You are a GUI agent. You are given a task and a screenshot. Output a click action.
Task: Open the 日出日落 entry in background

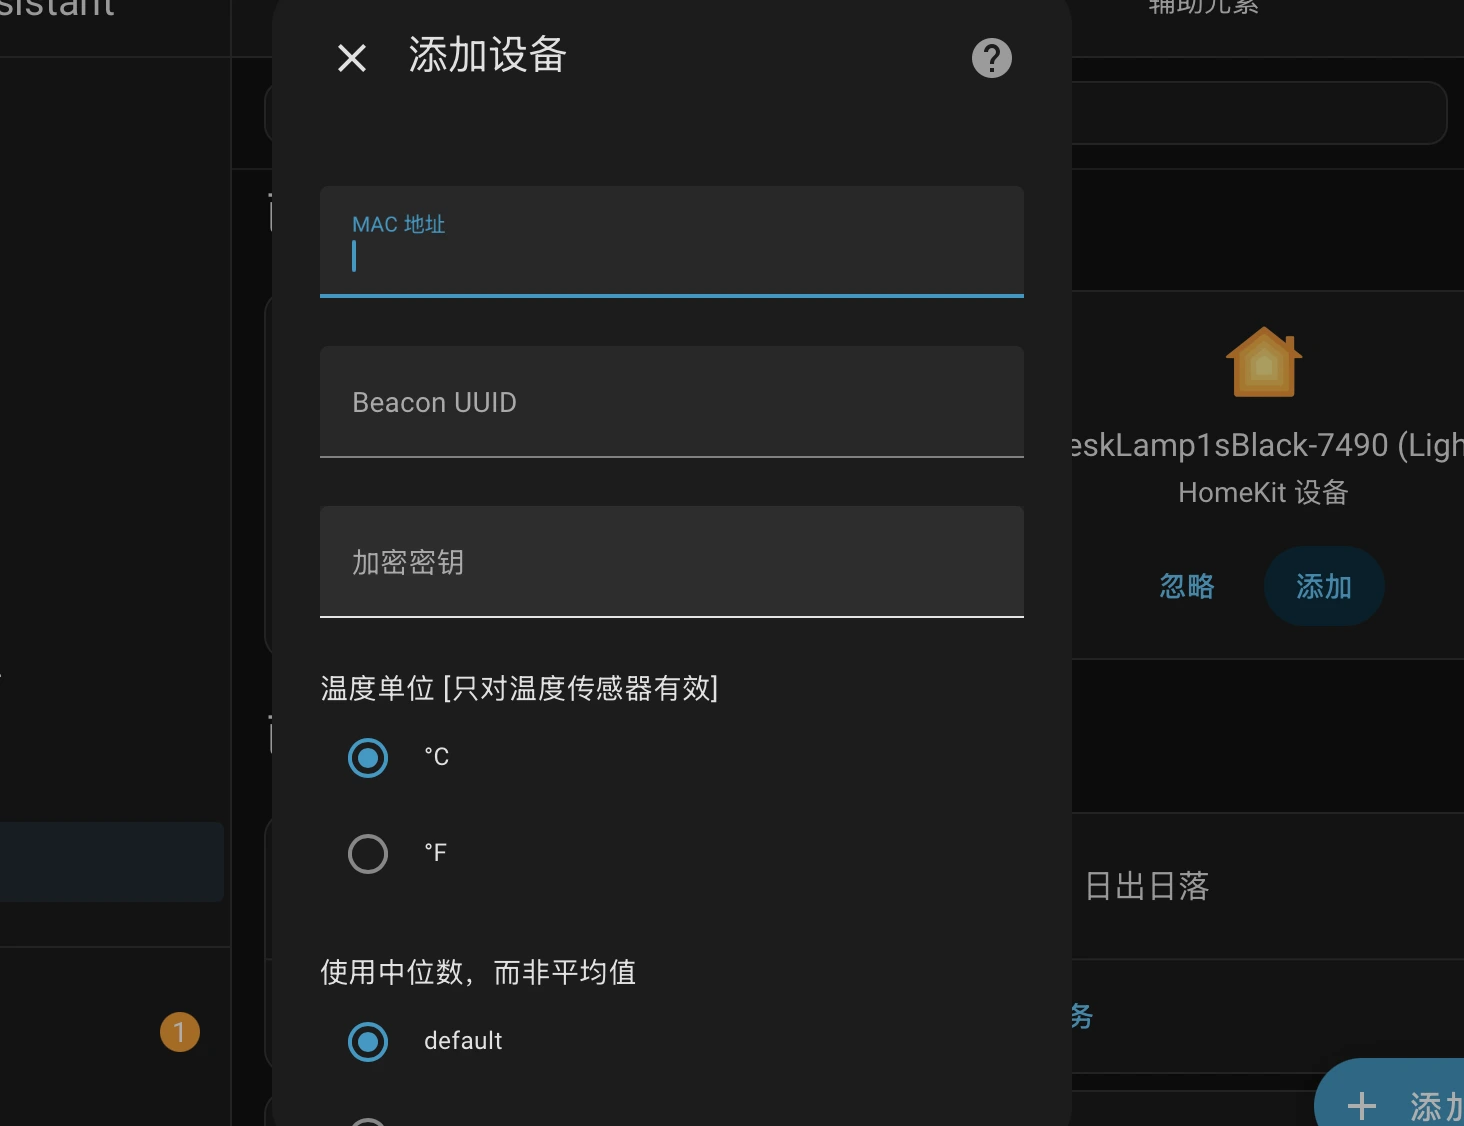[x=1147, y=886]
